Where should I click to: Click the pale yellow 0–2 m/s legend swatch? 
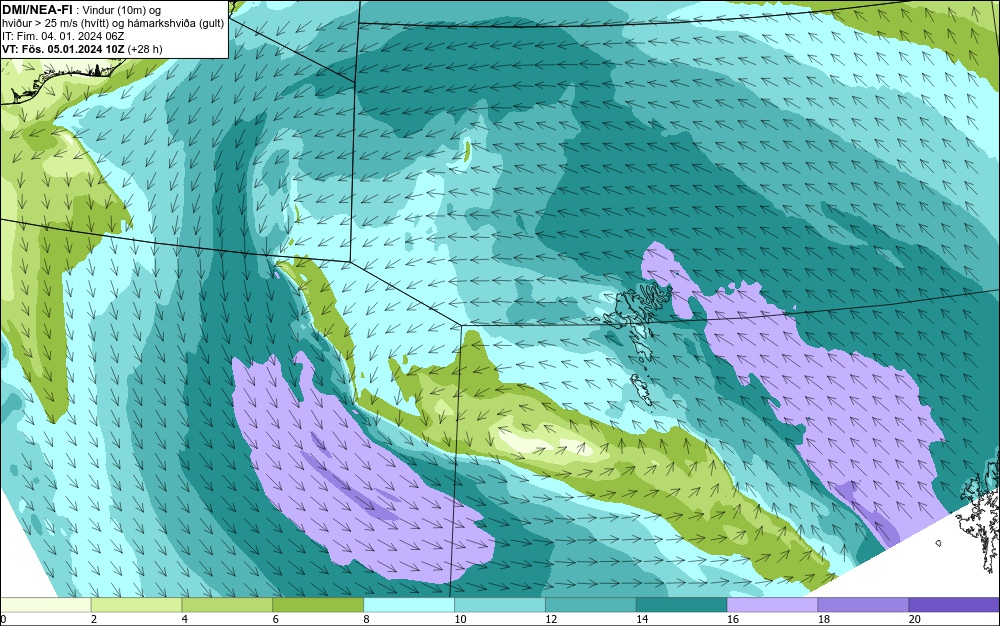click(46, 604)
